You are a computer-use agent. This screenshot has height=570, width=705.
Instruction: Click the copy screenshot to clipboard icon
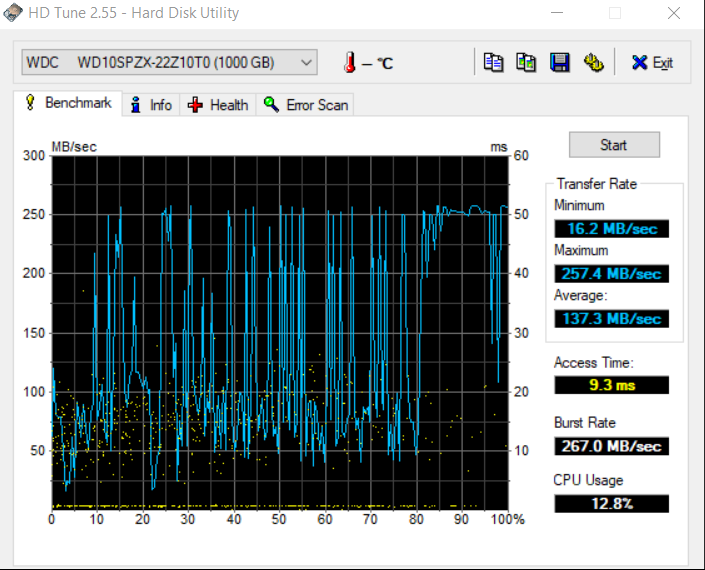526,62
